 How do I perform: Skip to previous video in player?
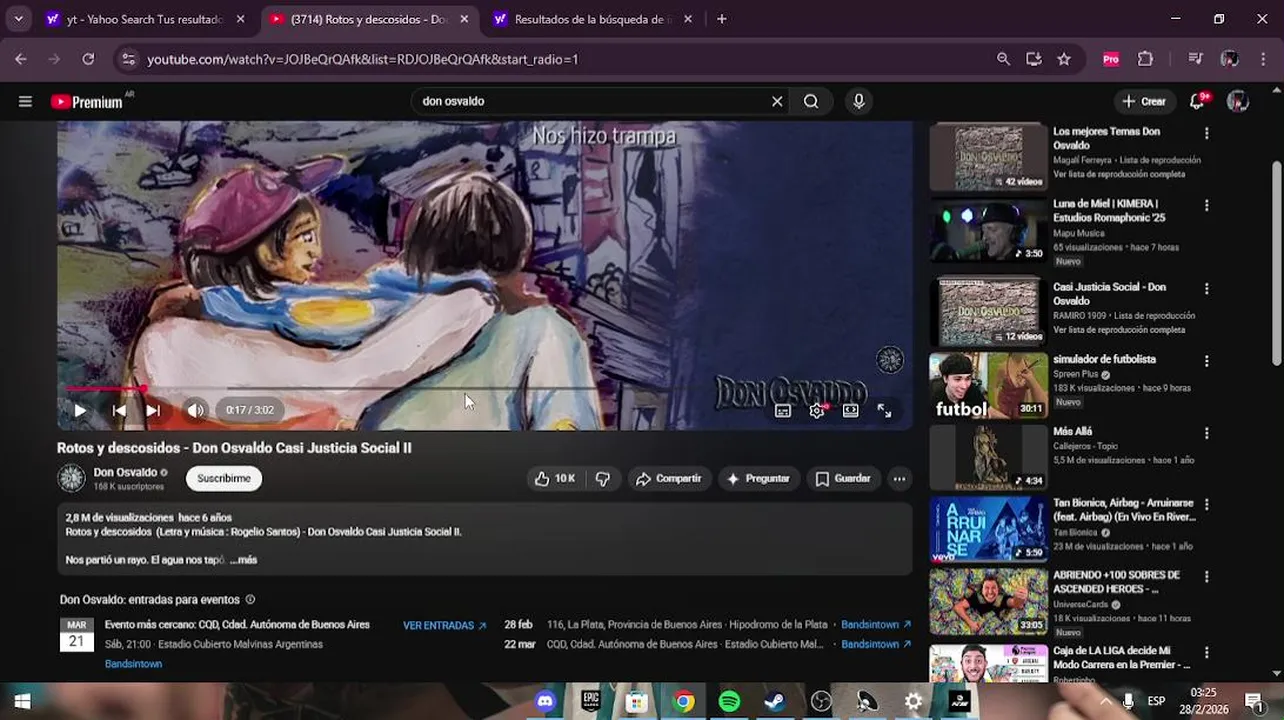119,410
